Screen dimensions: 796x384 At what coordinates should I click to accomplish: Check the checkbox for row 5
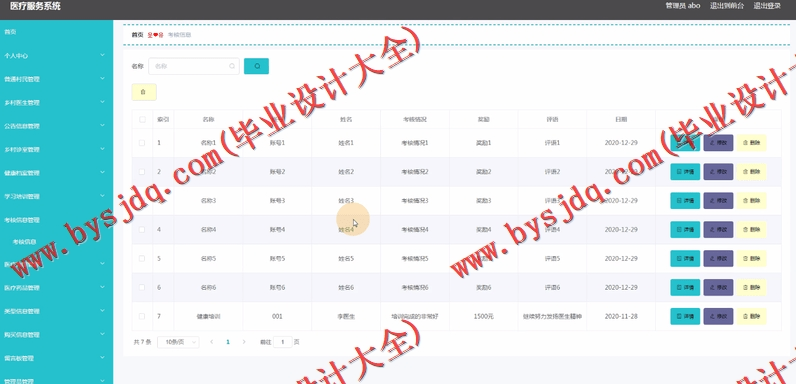click(x=142, y=259)
